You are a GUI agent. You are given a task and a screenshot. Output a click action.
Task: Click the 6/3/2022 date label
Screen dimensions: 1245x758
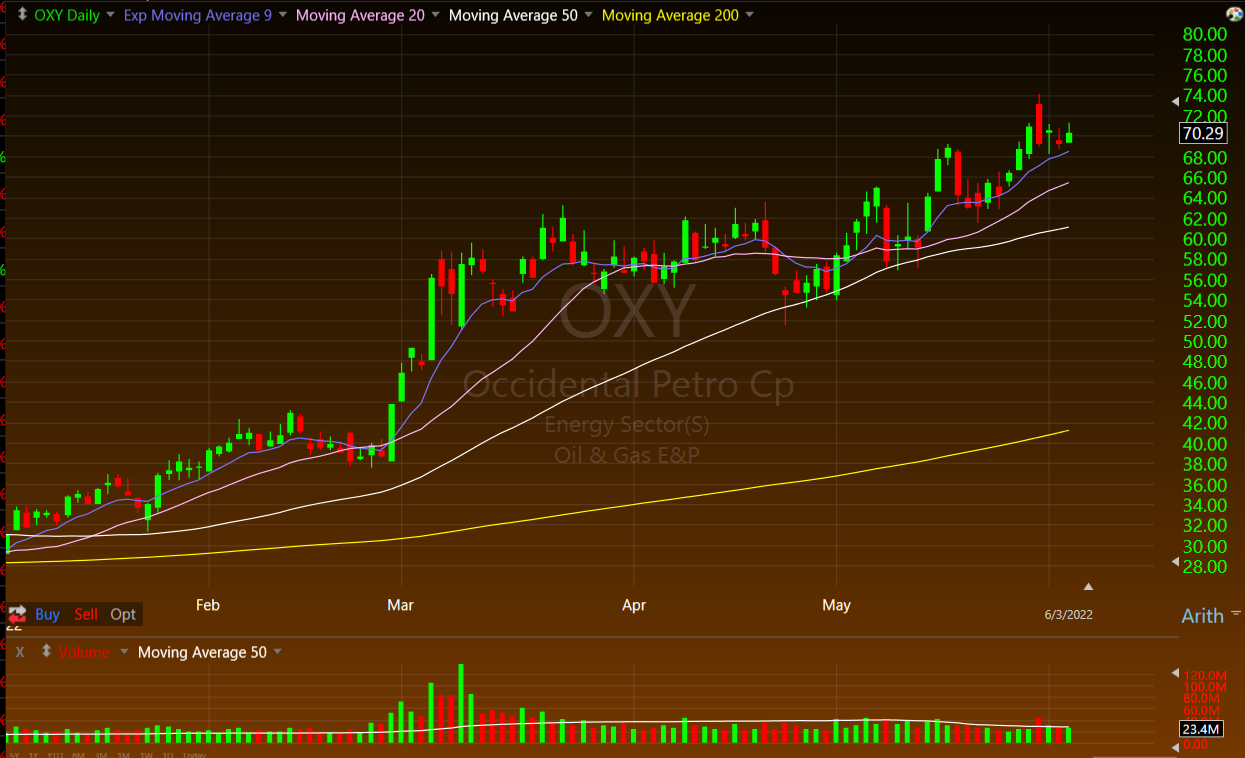pos(1069,615)
